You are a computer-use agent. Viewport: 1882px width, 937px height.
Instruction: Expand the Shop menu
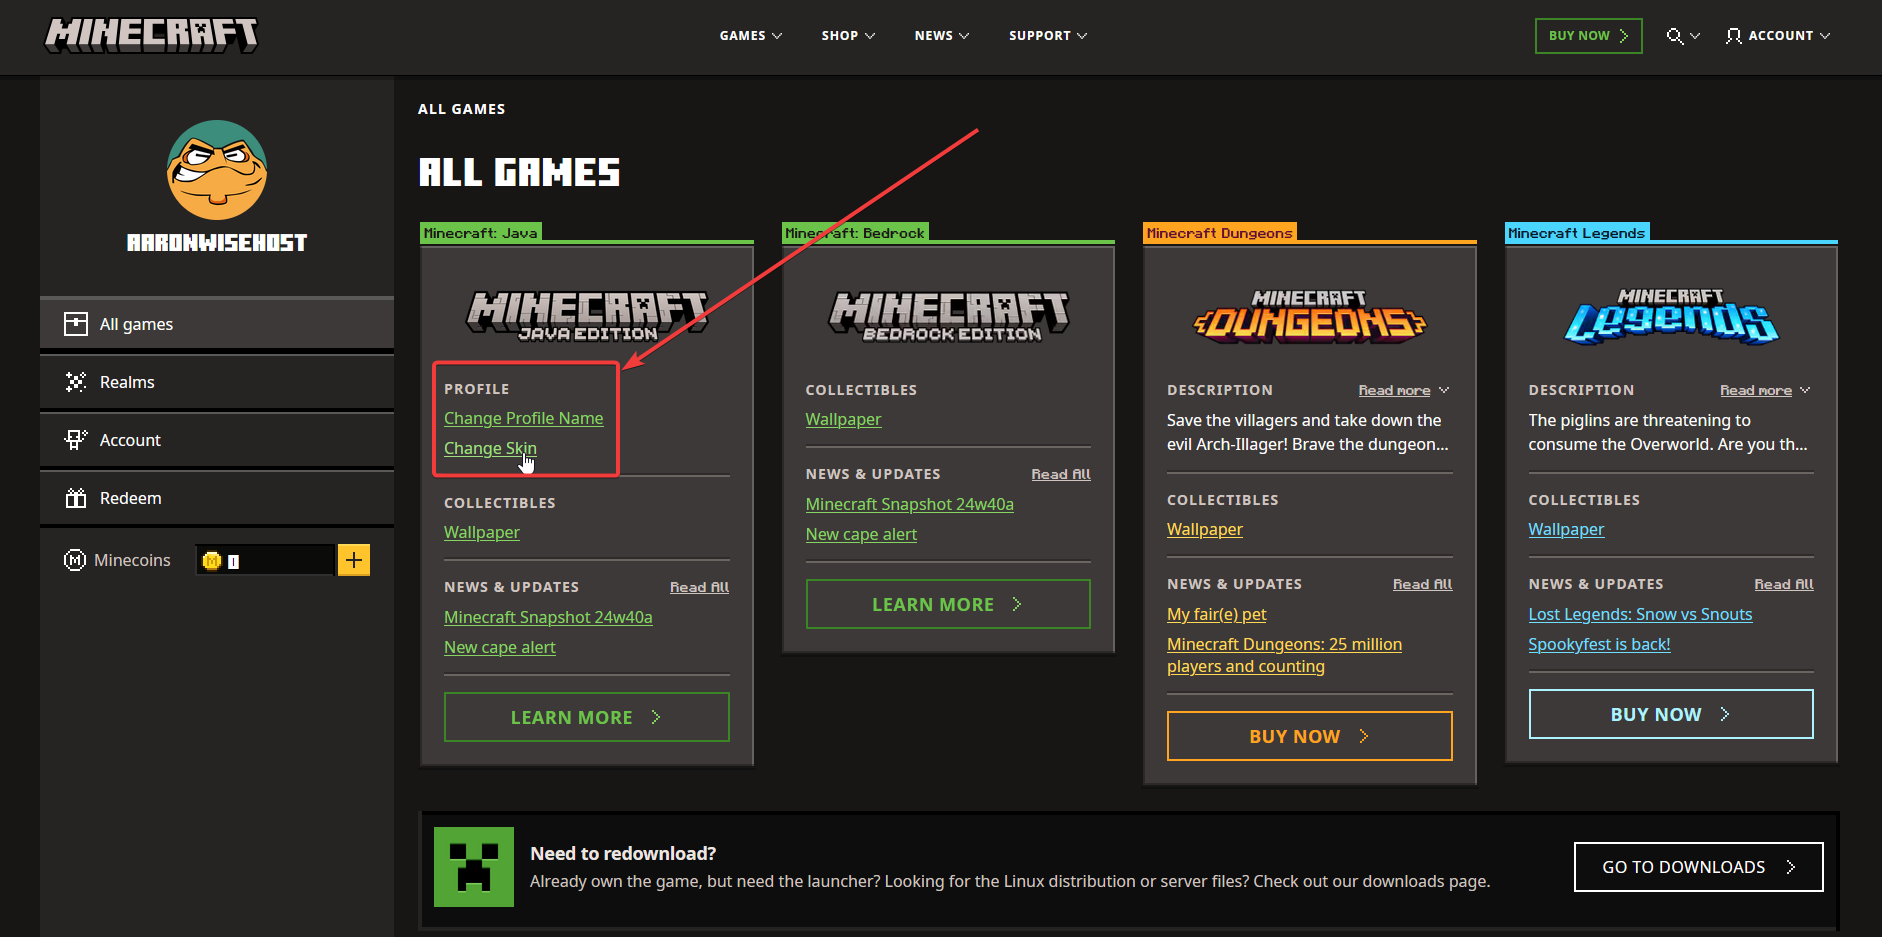pyautogui.click(x=848, y=36)
